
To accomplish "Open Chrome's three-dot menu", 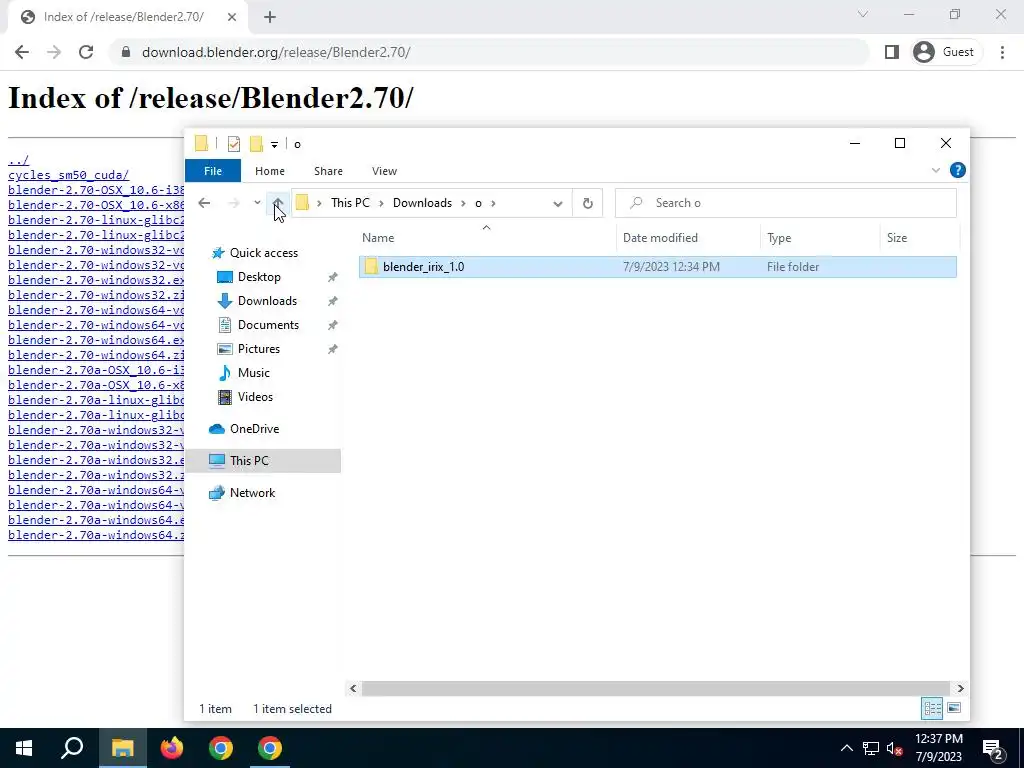I will [1002, 52].
